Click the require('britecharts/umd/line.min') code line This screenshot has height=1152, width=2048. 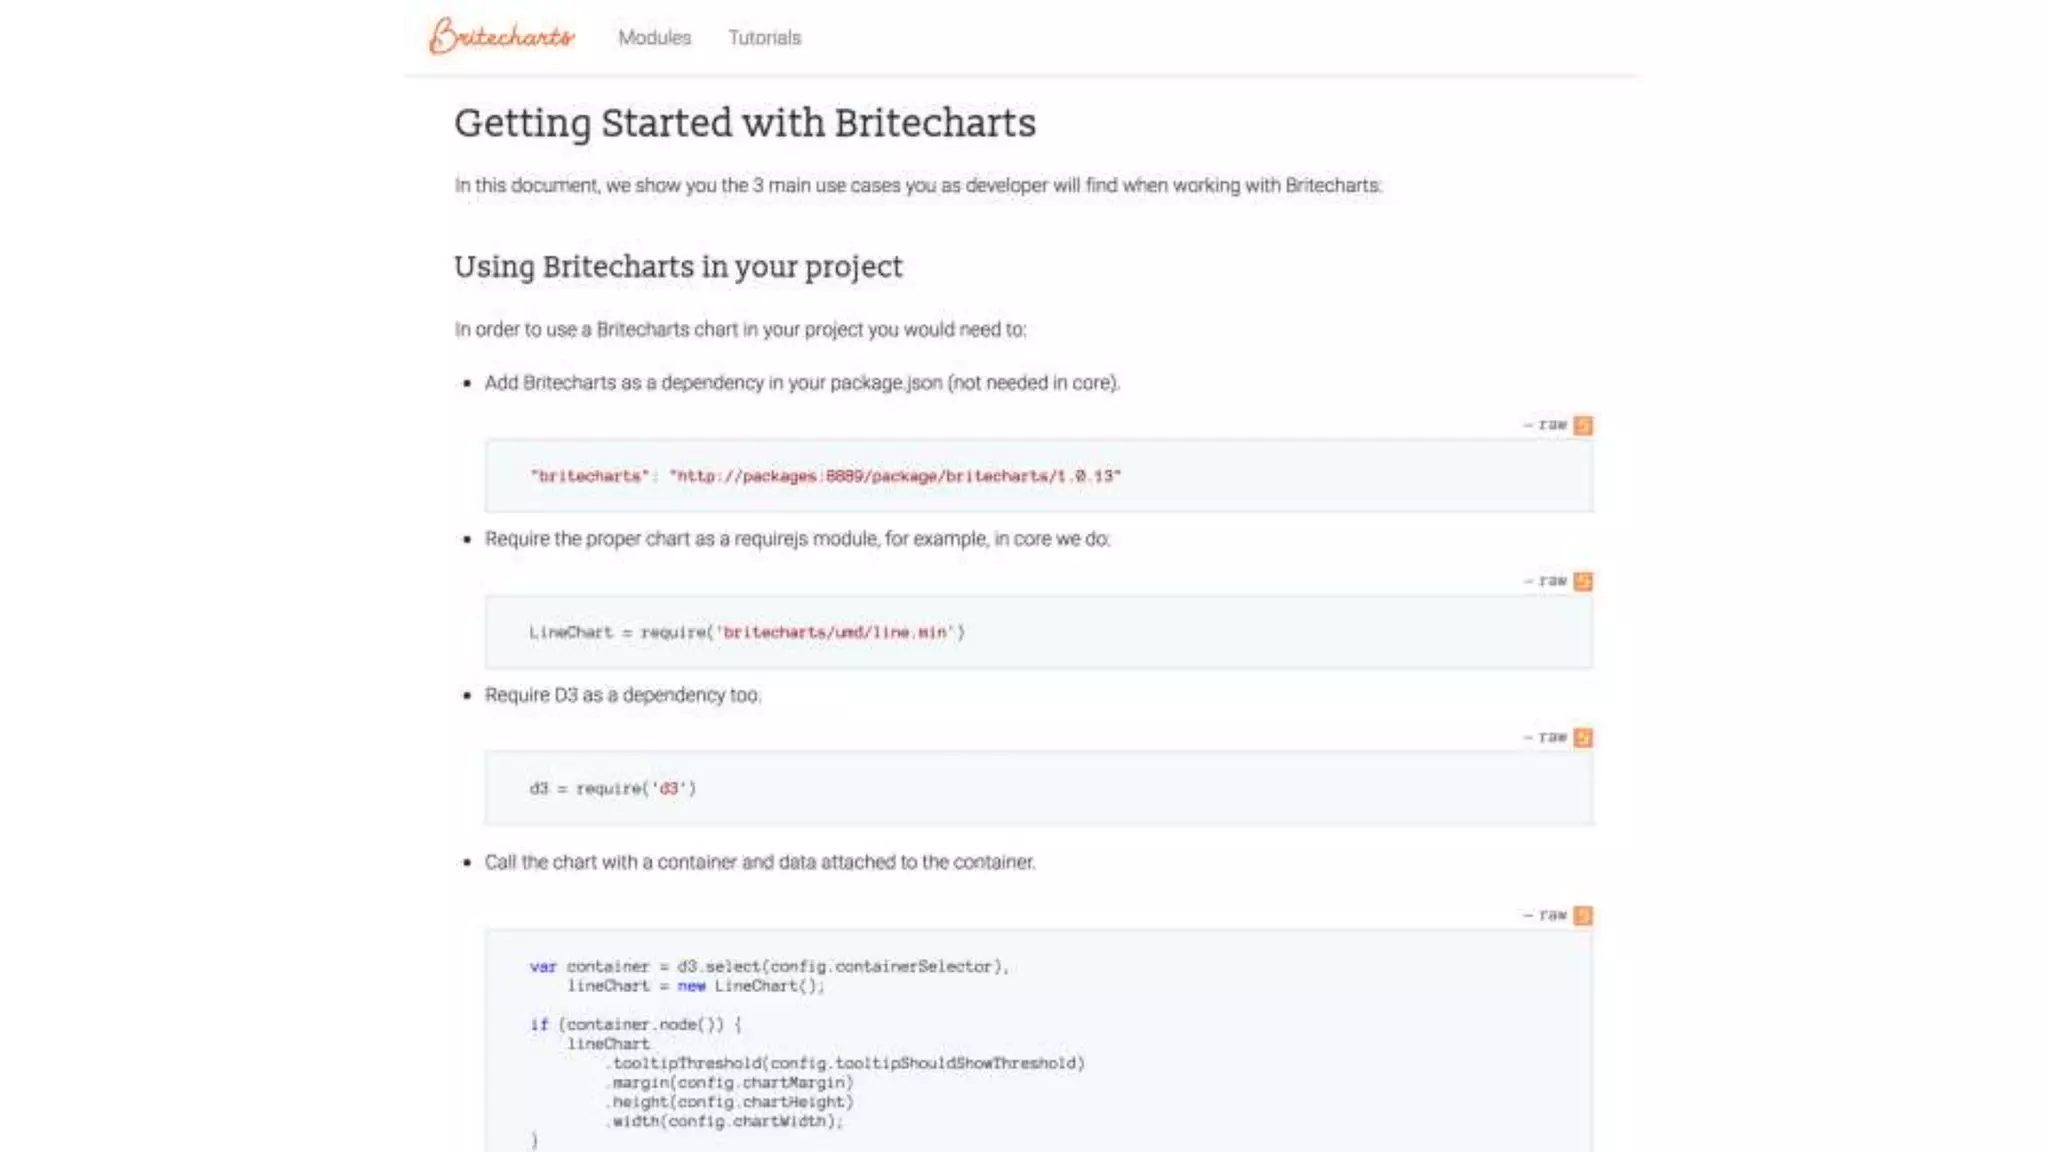747,632
